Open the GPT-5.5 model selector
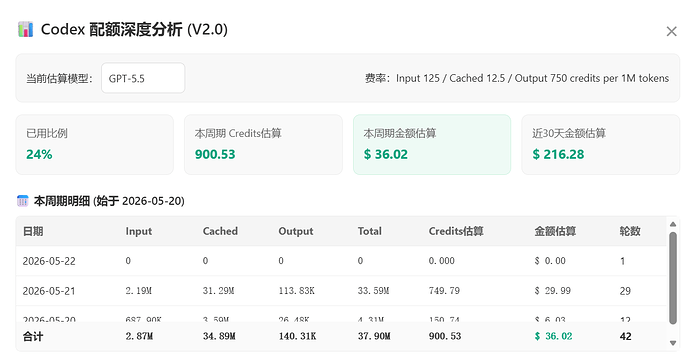This screenshot has height=362, width=690. 143,78
